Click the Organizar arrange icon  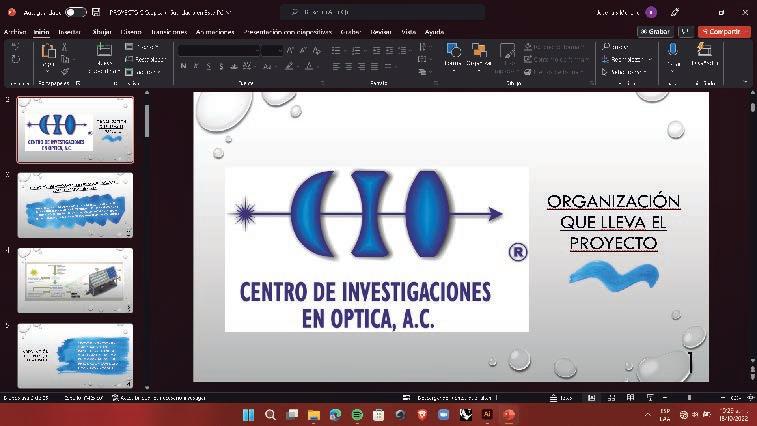point(479,50)
